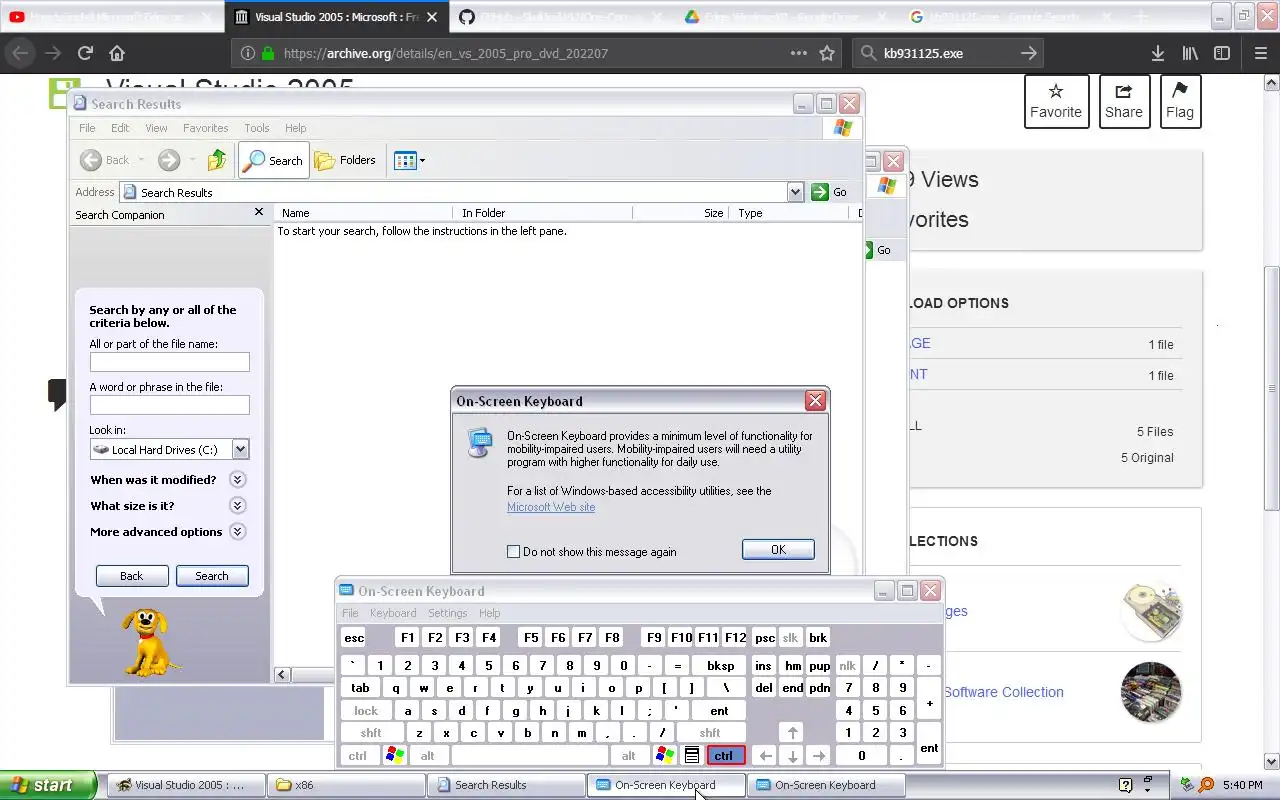
Task: Toggle the left ctrl key on keyboard
Action: coord(357,756)
